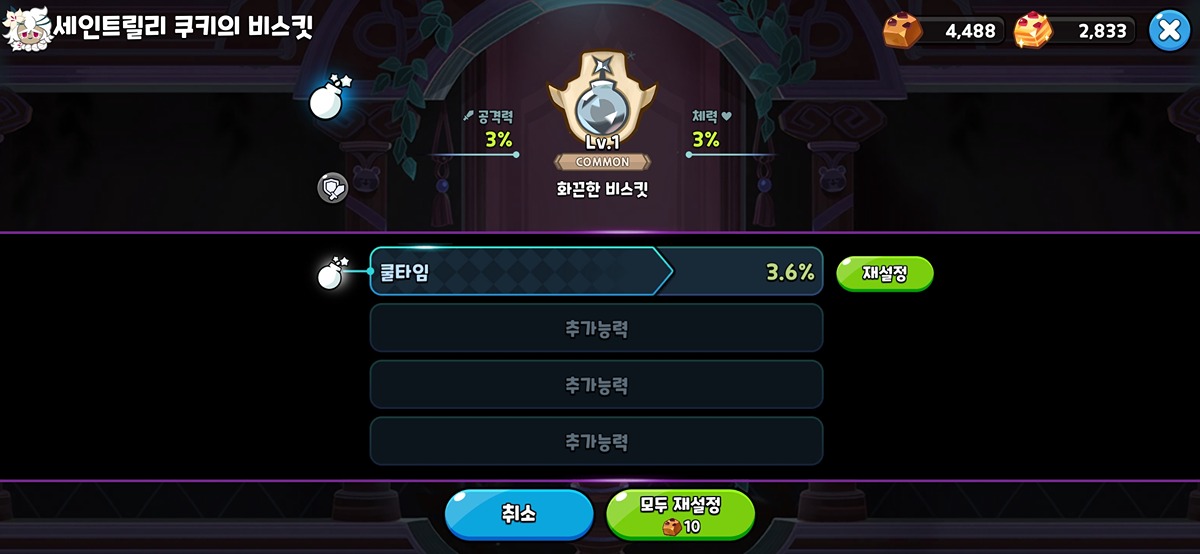Click the blue 취소 button
This screenshot has width=1200, height=554.
point(519,515)
